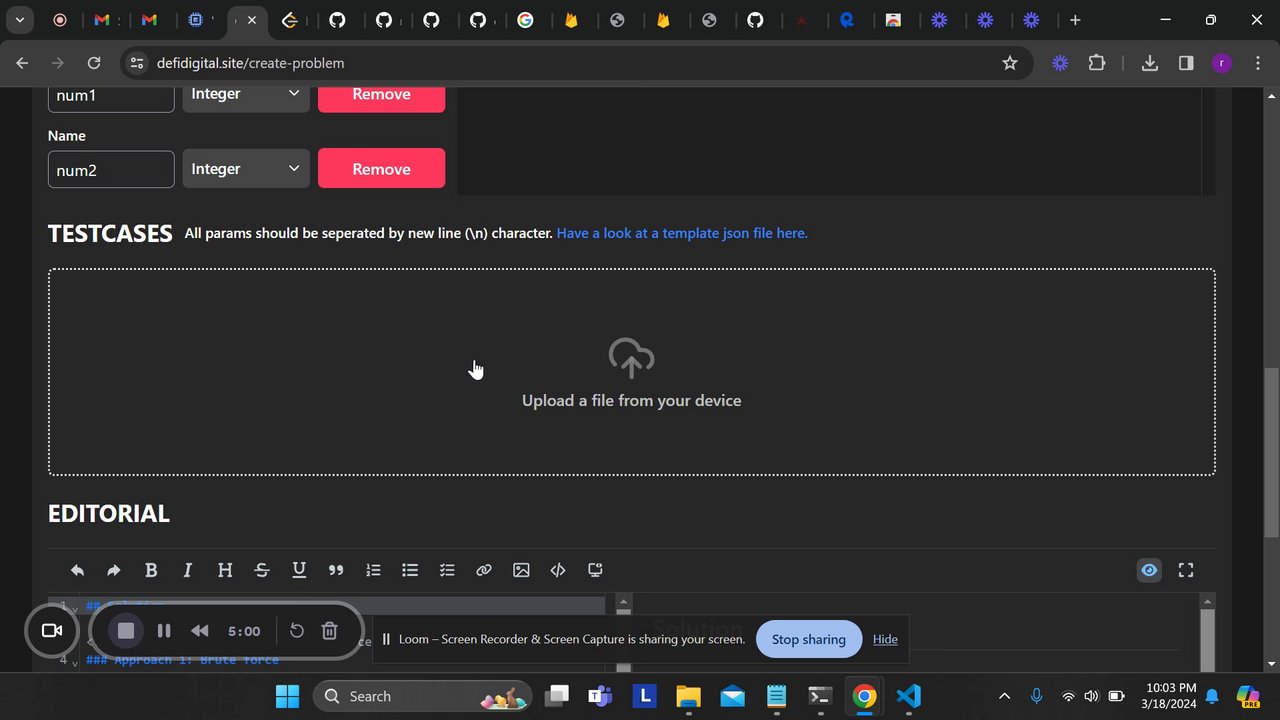
Task: Apply strikethrough in the editorial toolbar
Action: 262,570
